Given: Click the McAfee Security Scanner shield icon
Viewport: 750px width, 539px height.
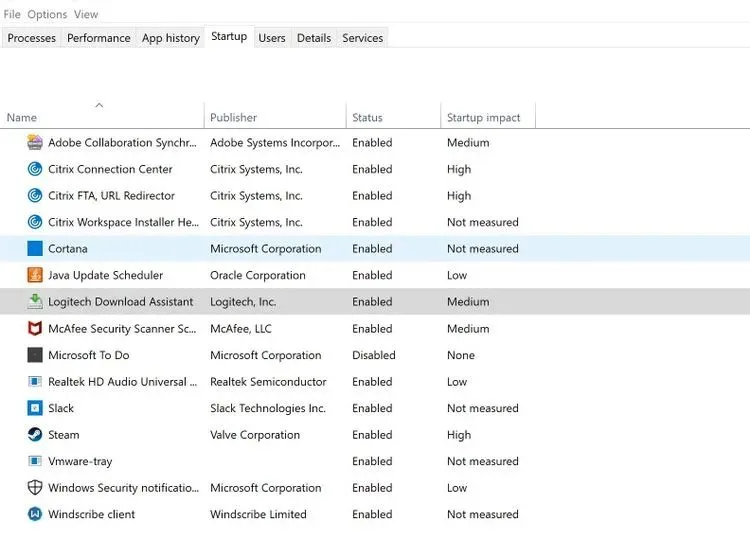Looking at the screenshot, I should click(x=35, y=328).
